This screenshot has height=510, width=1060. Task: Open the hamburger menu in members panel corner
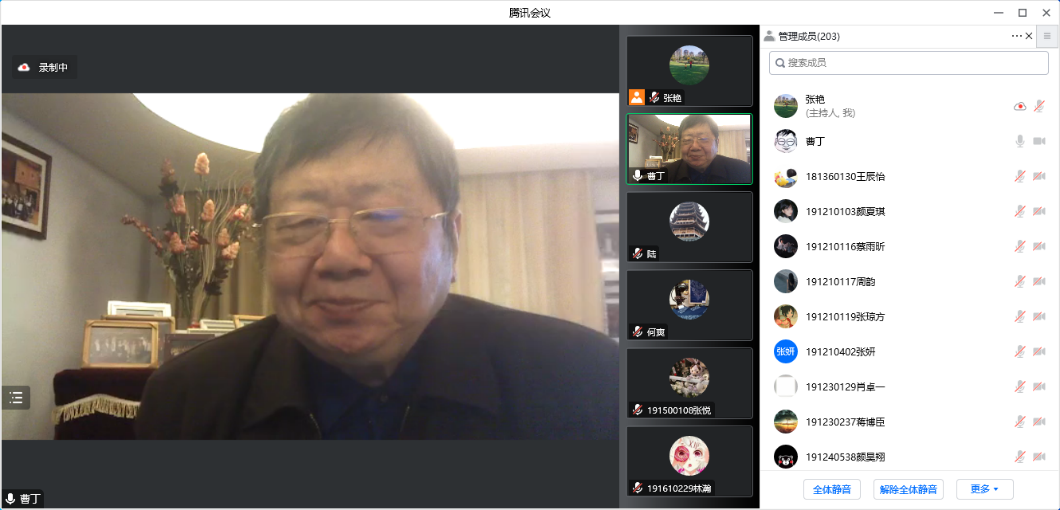tap(1047, 36)
